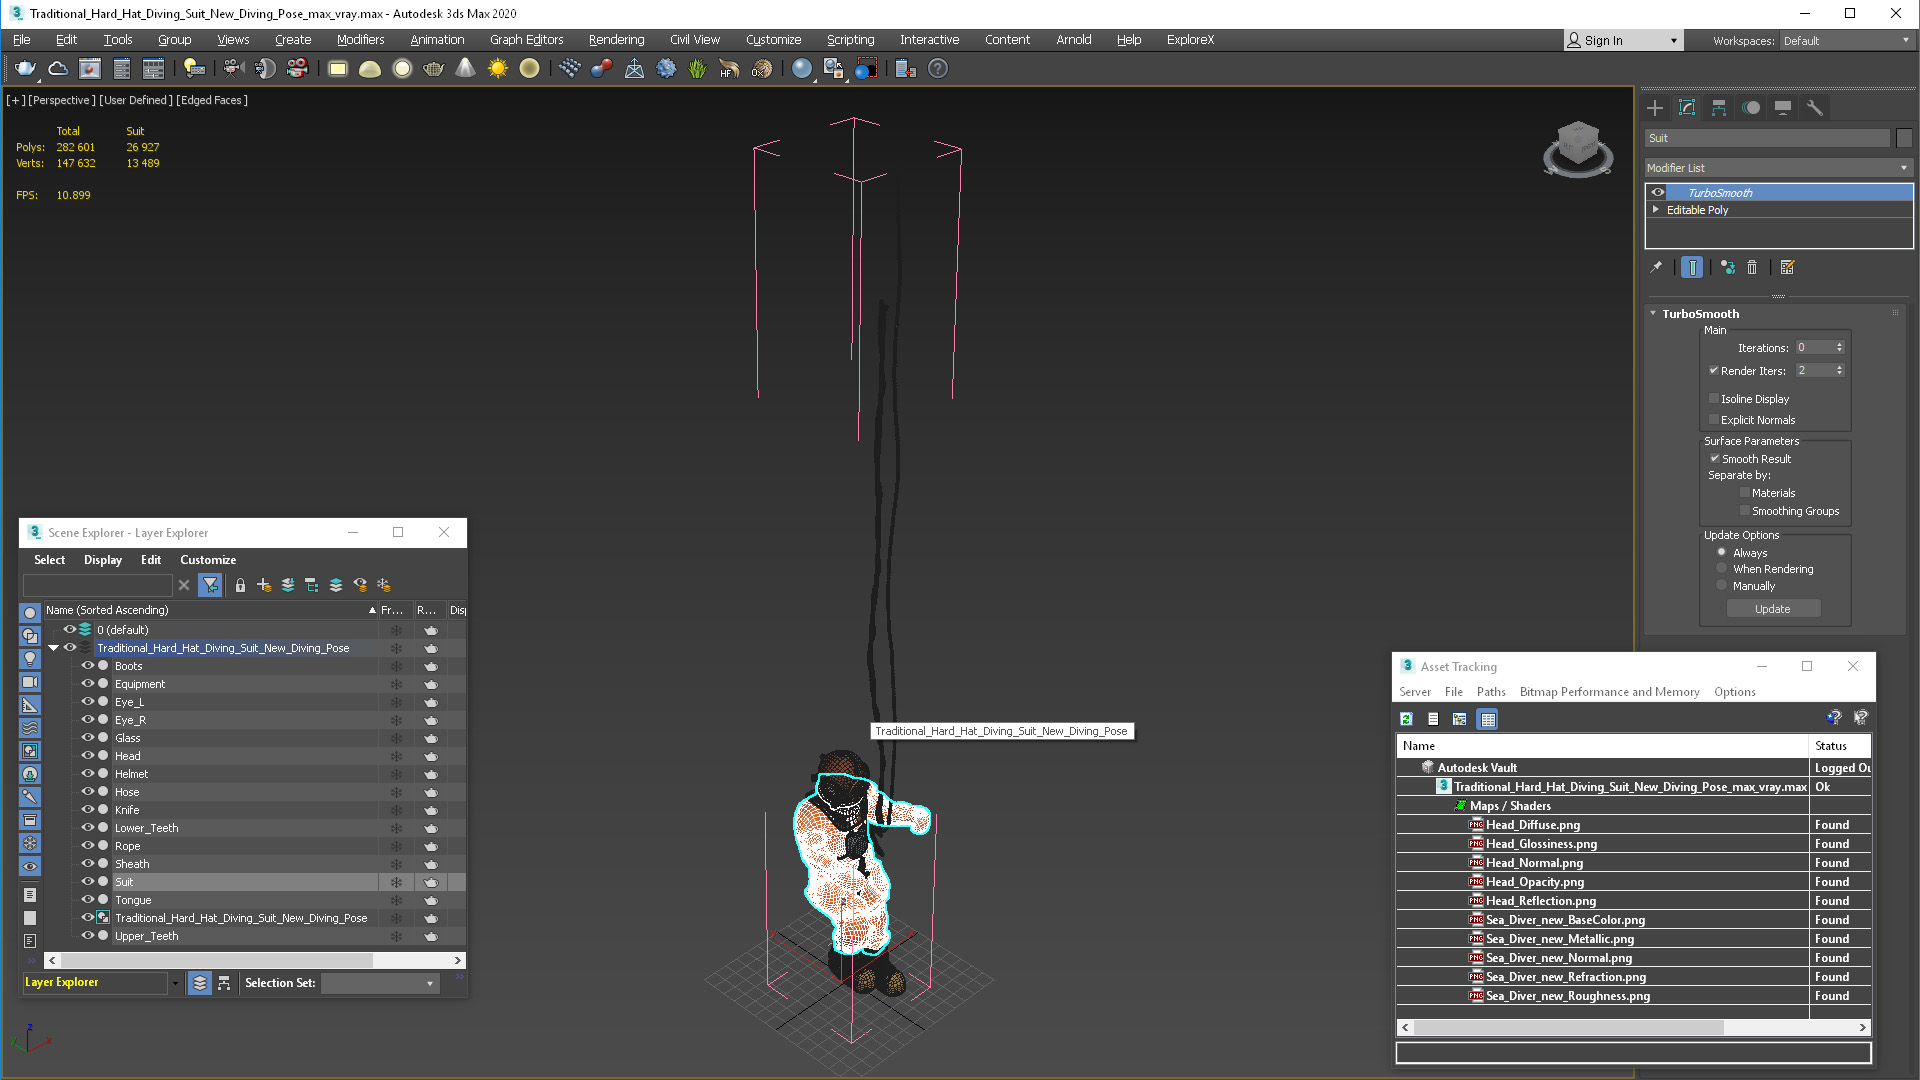This screenshot has height=1080, width=1920.
Task: Open the Modifier List dropdown
Action: (1778, 168)
